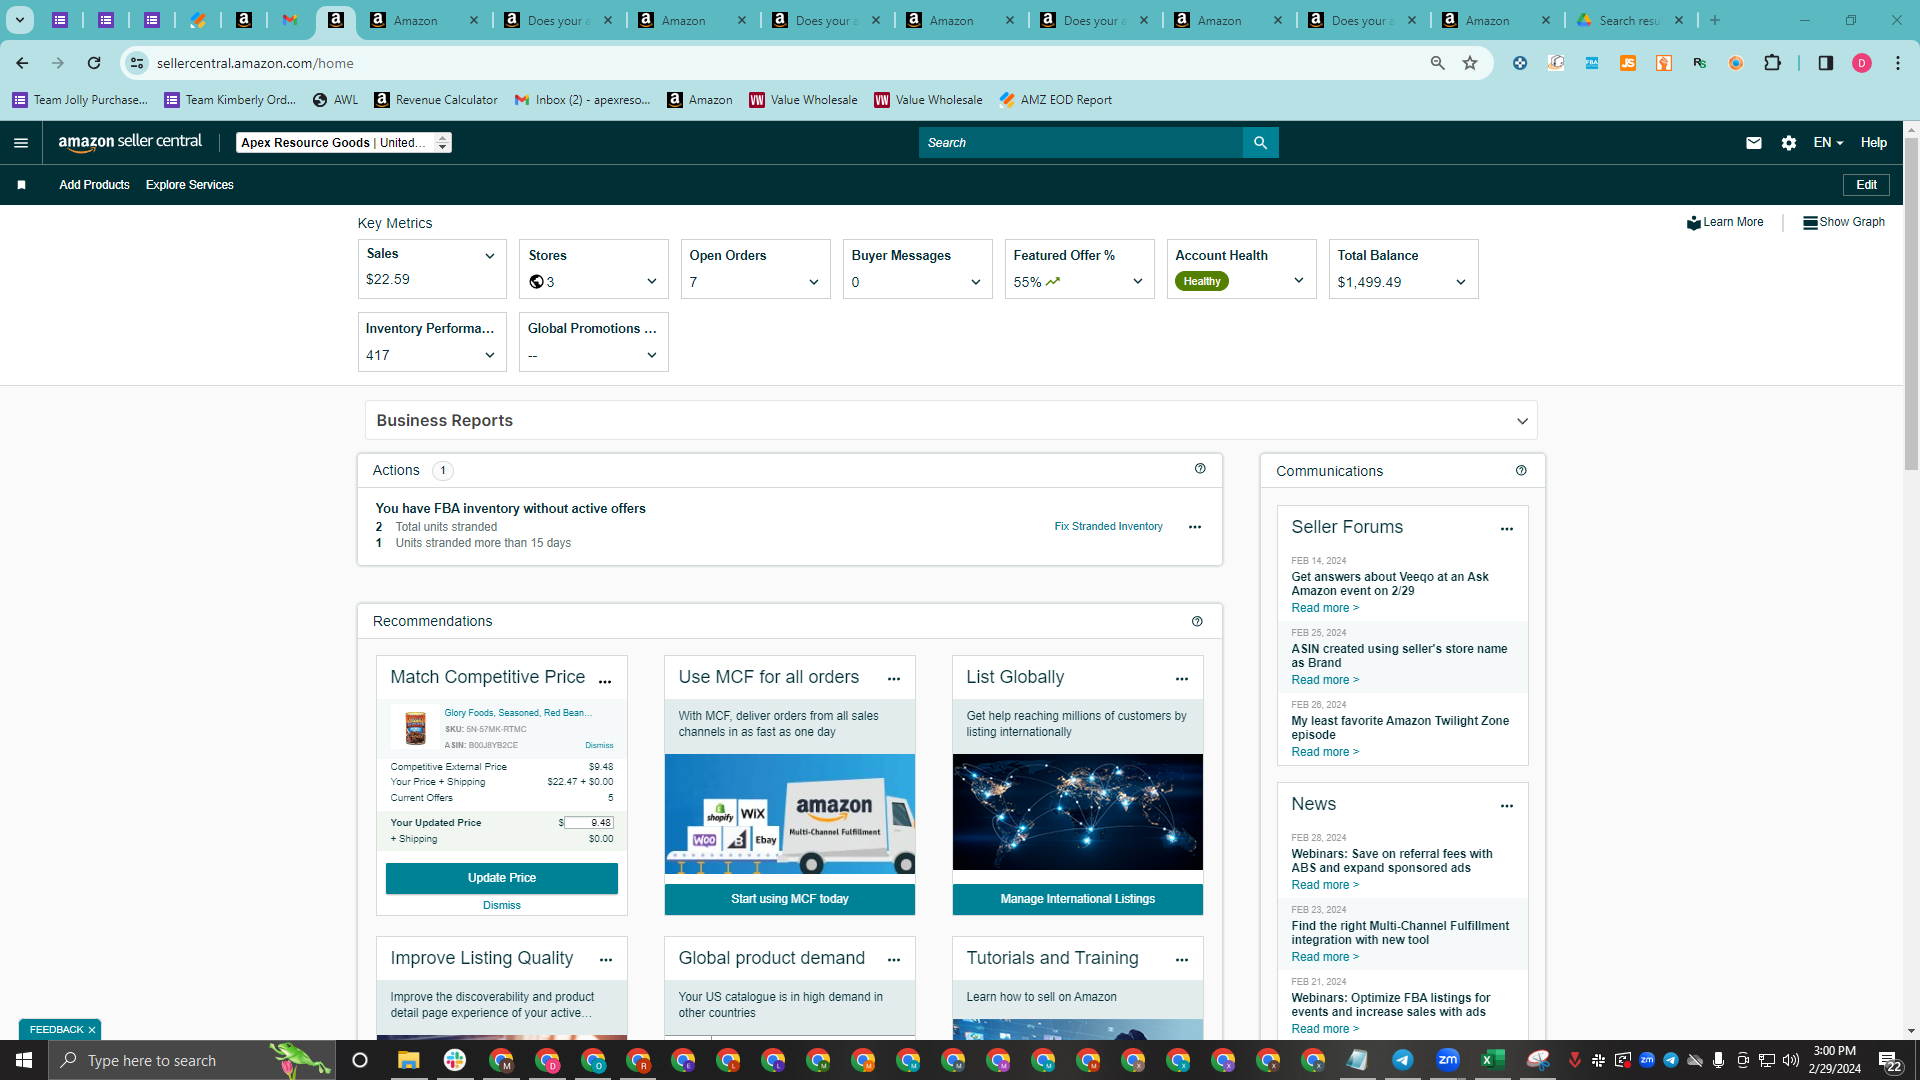Open Tutorials and Training card options
This screenshot has height=1080, width=1920.
1182,960
